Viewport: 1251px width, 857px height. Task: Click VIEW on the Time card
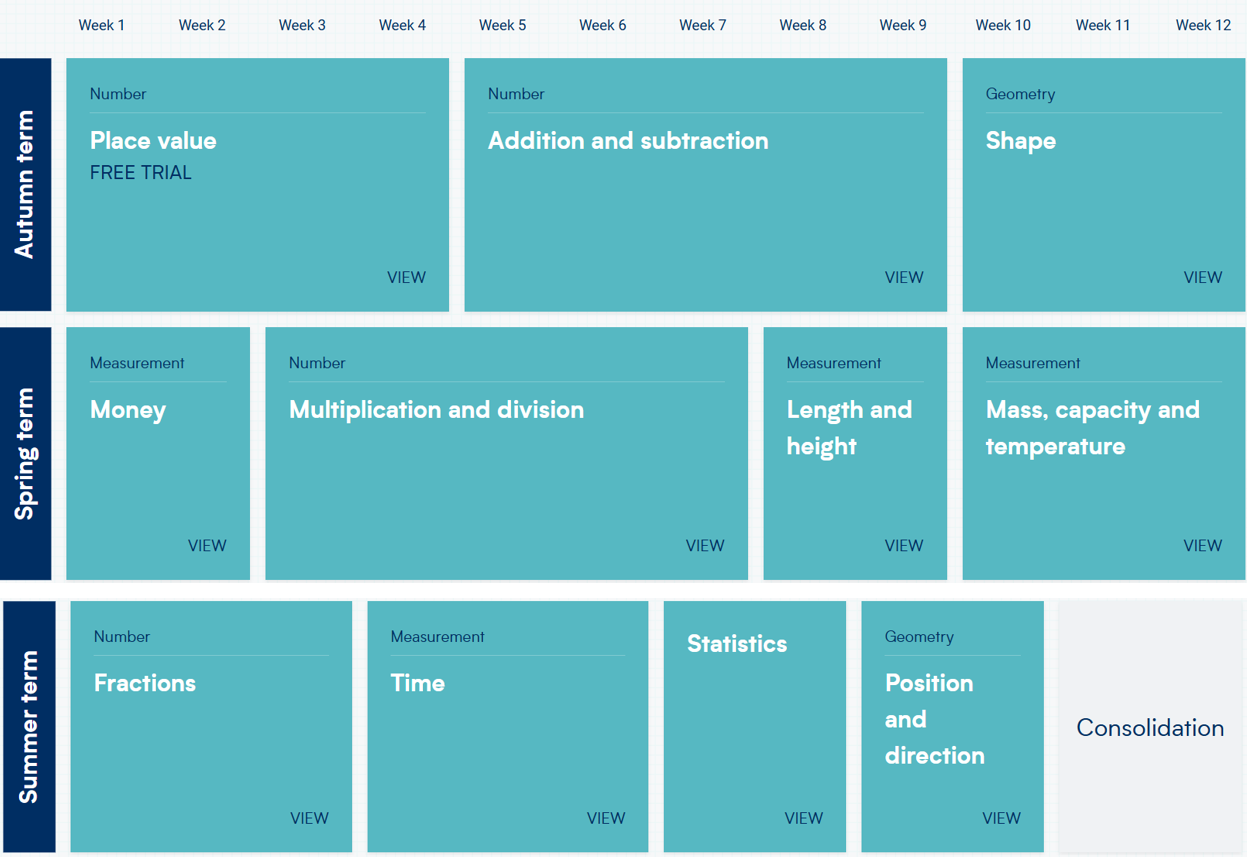[x=606, y=818]
